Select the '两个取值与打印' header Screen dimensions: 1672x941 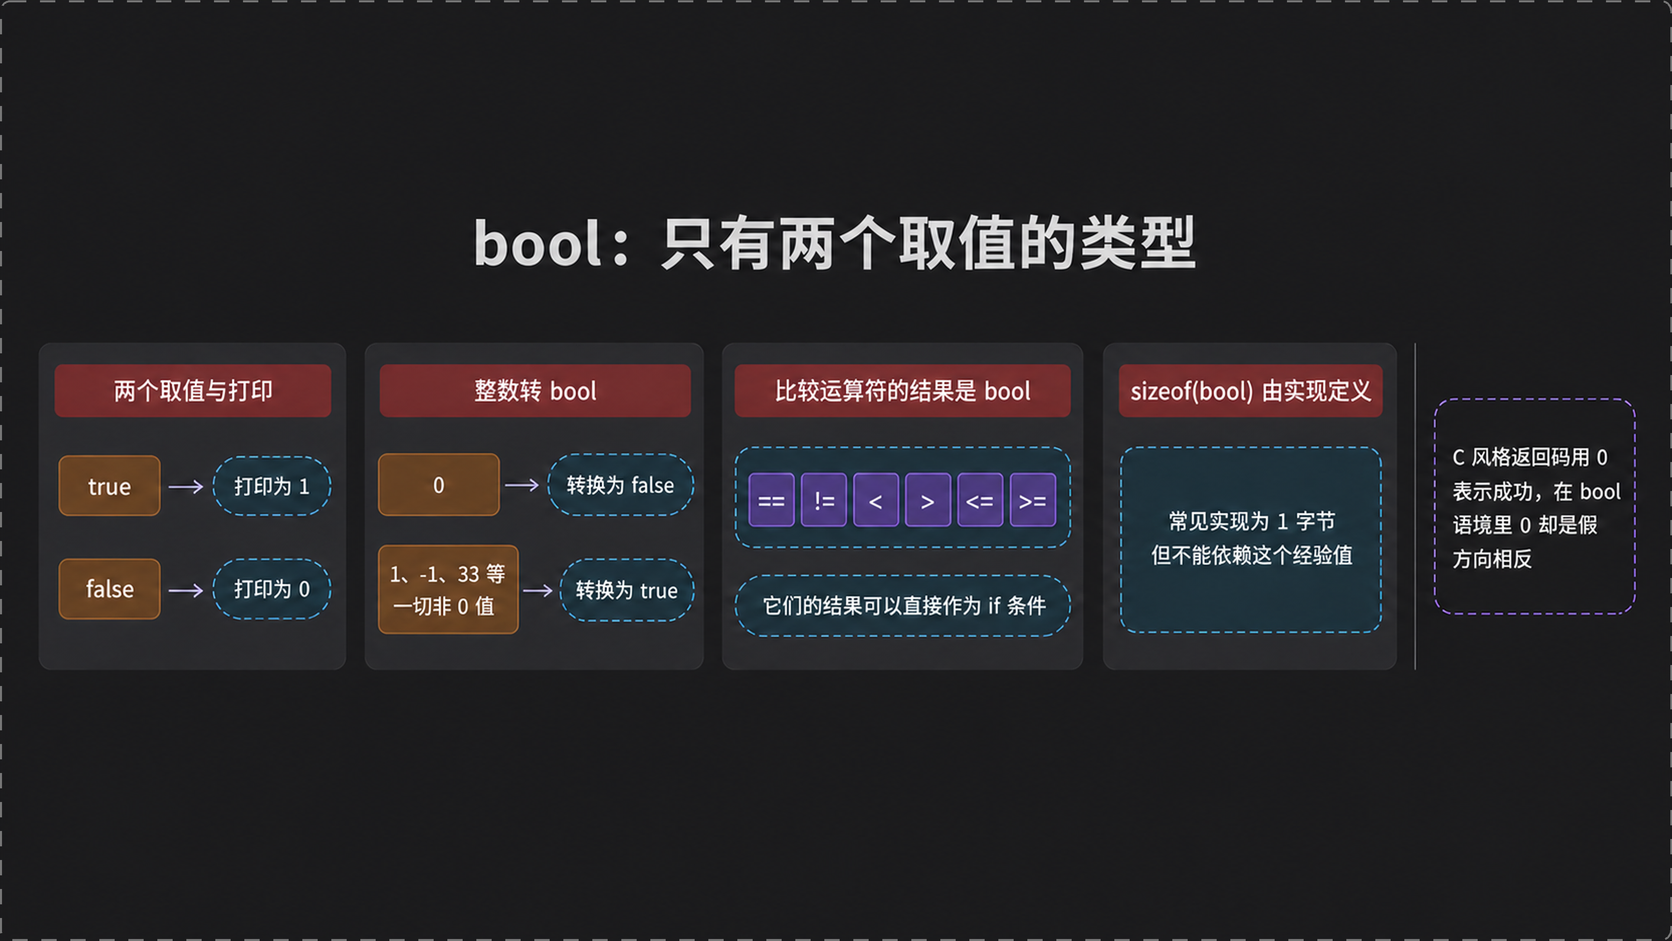click(x=193, y=391)
